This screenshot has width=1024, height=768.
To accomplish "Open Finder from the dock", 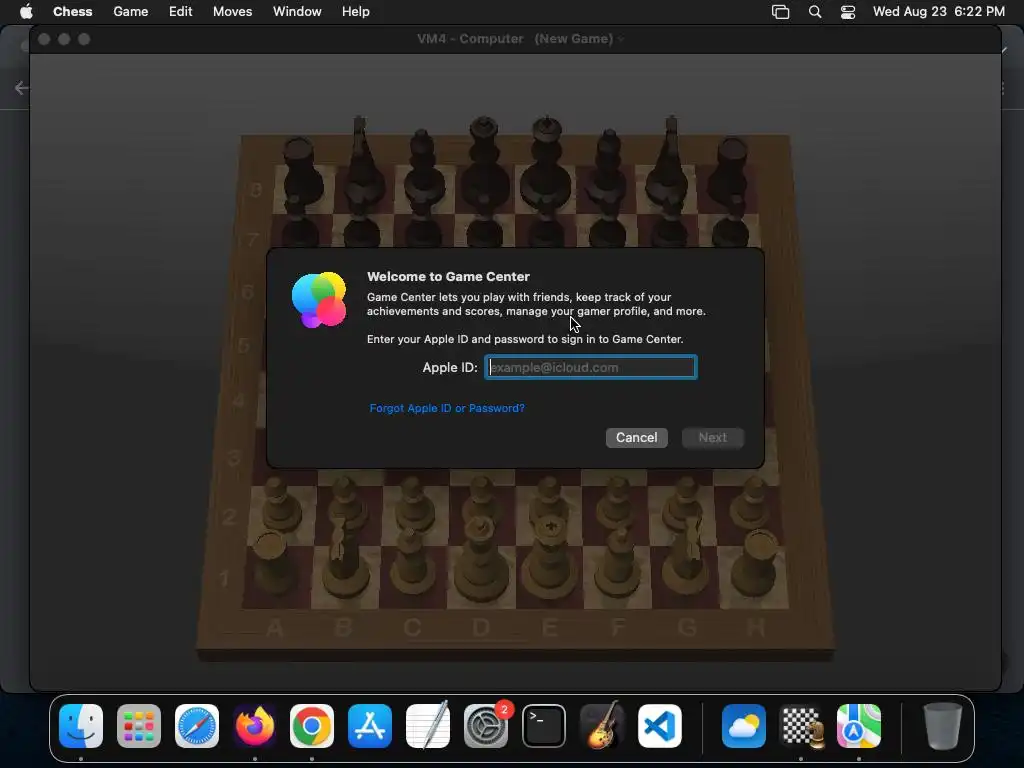I will pos(81,726).
